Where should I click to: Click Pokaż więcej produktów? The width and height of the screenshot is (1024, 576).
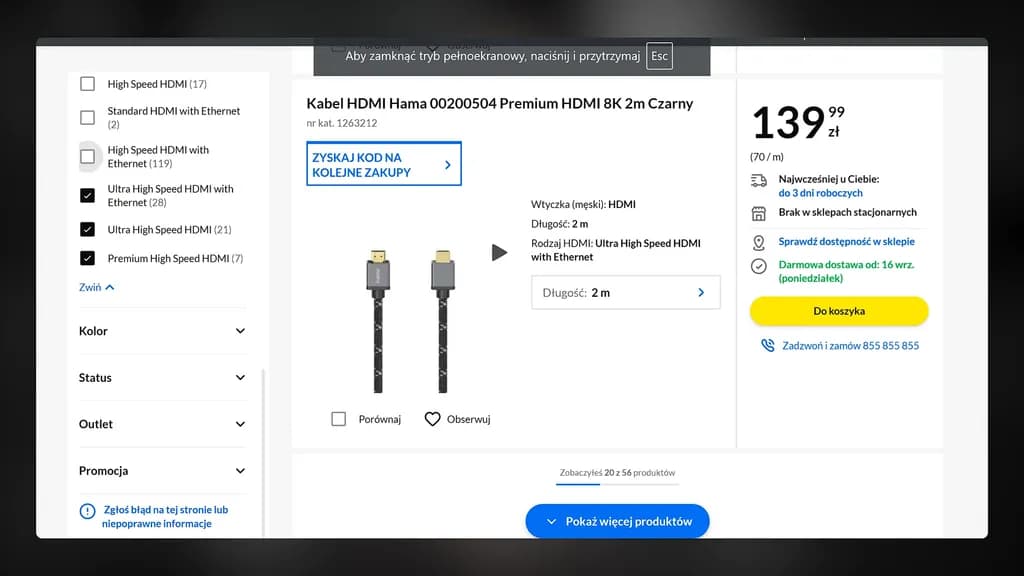point(617,521)
